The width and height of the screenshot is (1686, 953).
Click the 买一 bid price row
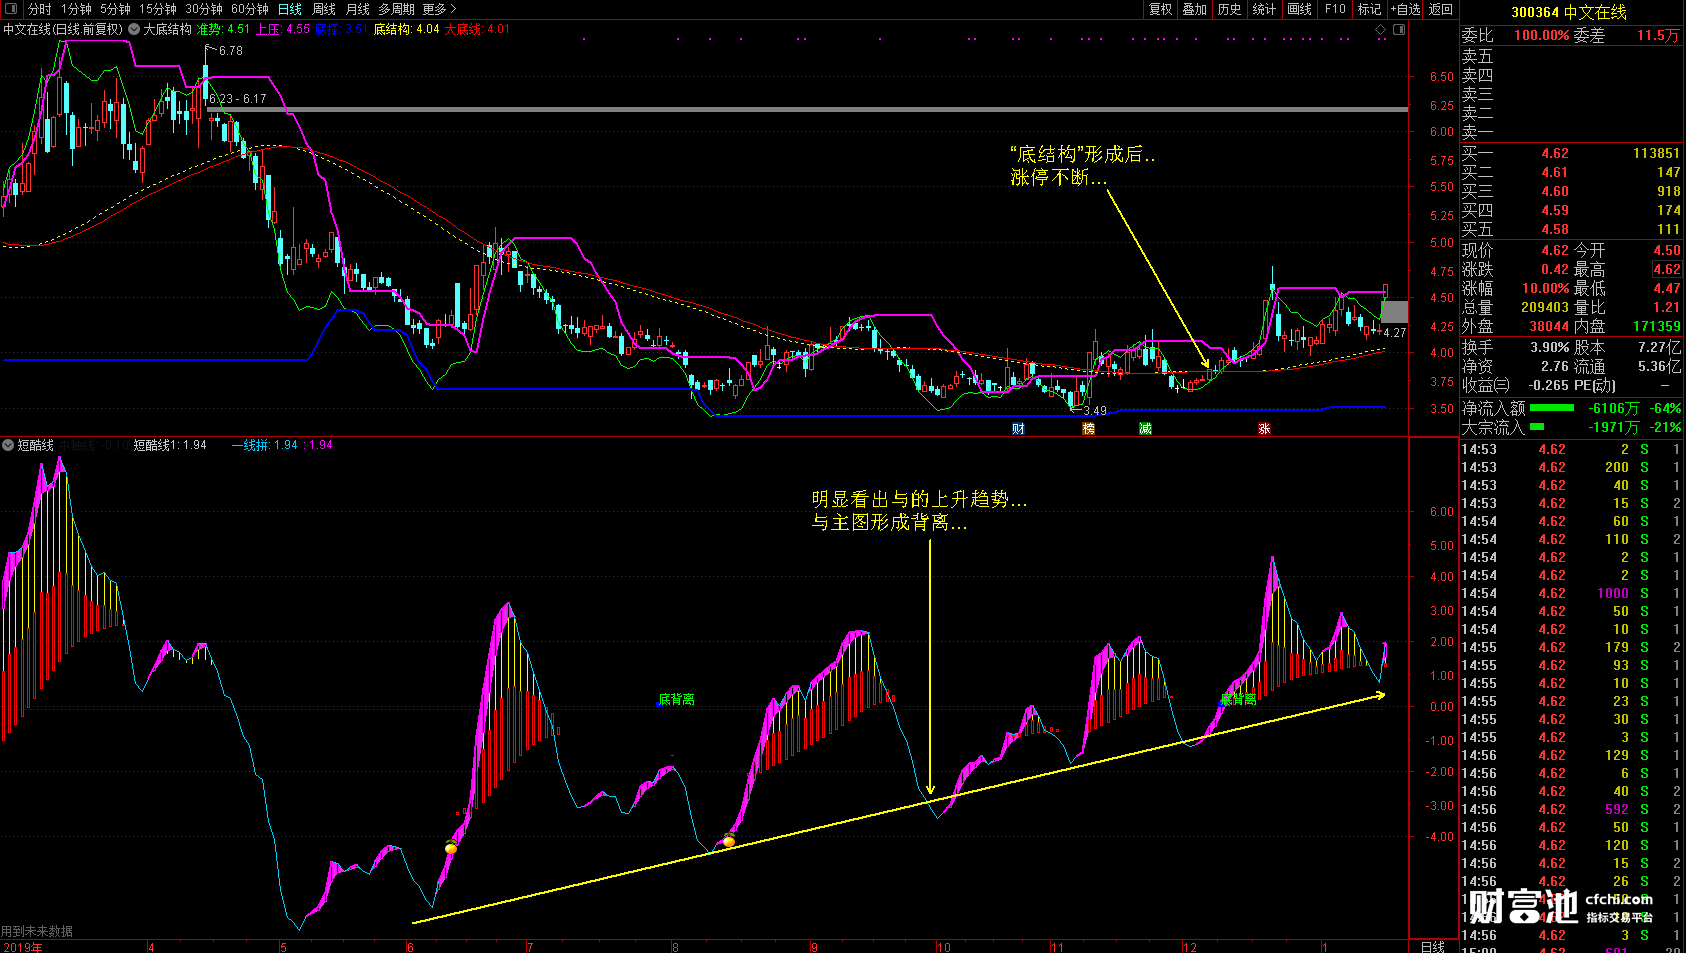pyautogui.click(x=1571, y=153)
